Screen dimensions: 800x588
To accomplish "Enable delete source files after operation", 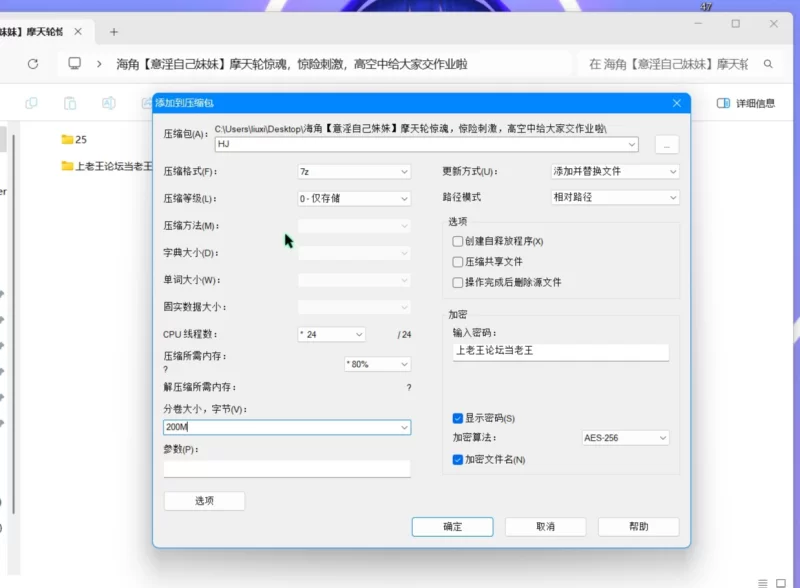I will click(458, 282).
